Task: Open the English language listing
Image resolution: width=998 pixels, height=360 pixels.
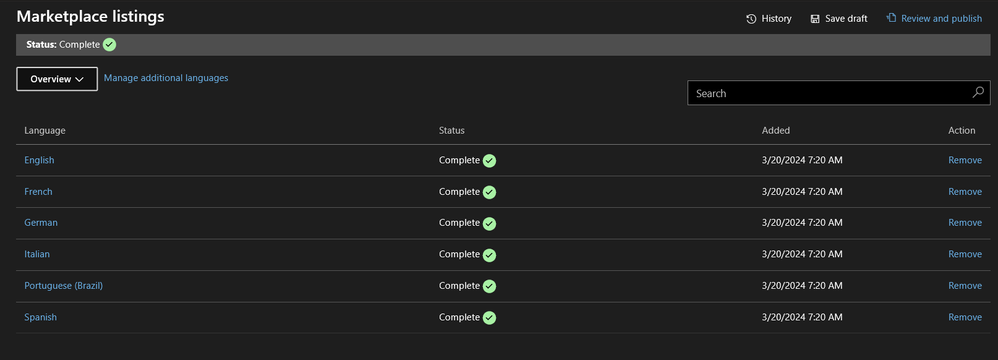Action: [x=39, y=160]
